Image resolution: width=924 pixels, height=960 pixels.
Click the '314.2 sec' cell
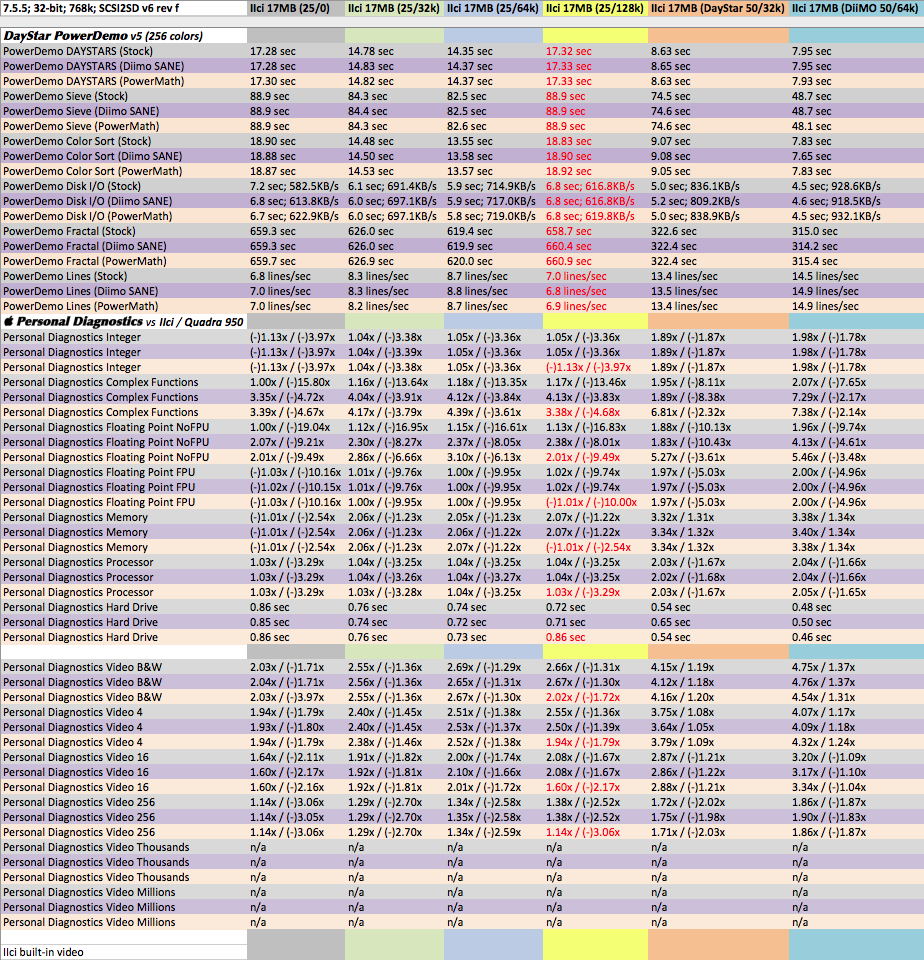814,246
